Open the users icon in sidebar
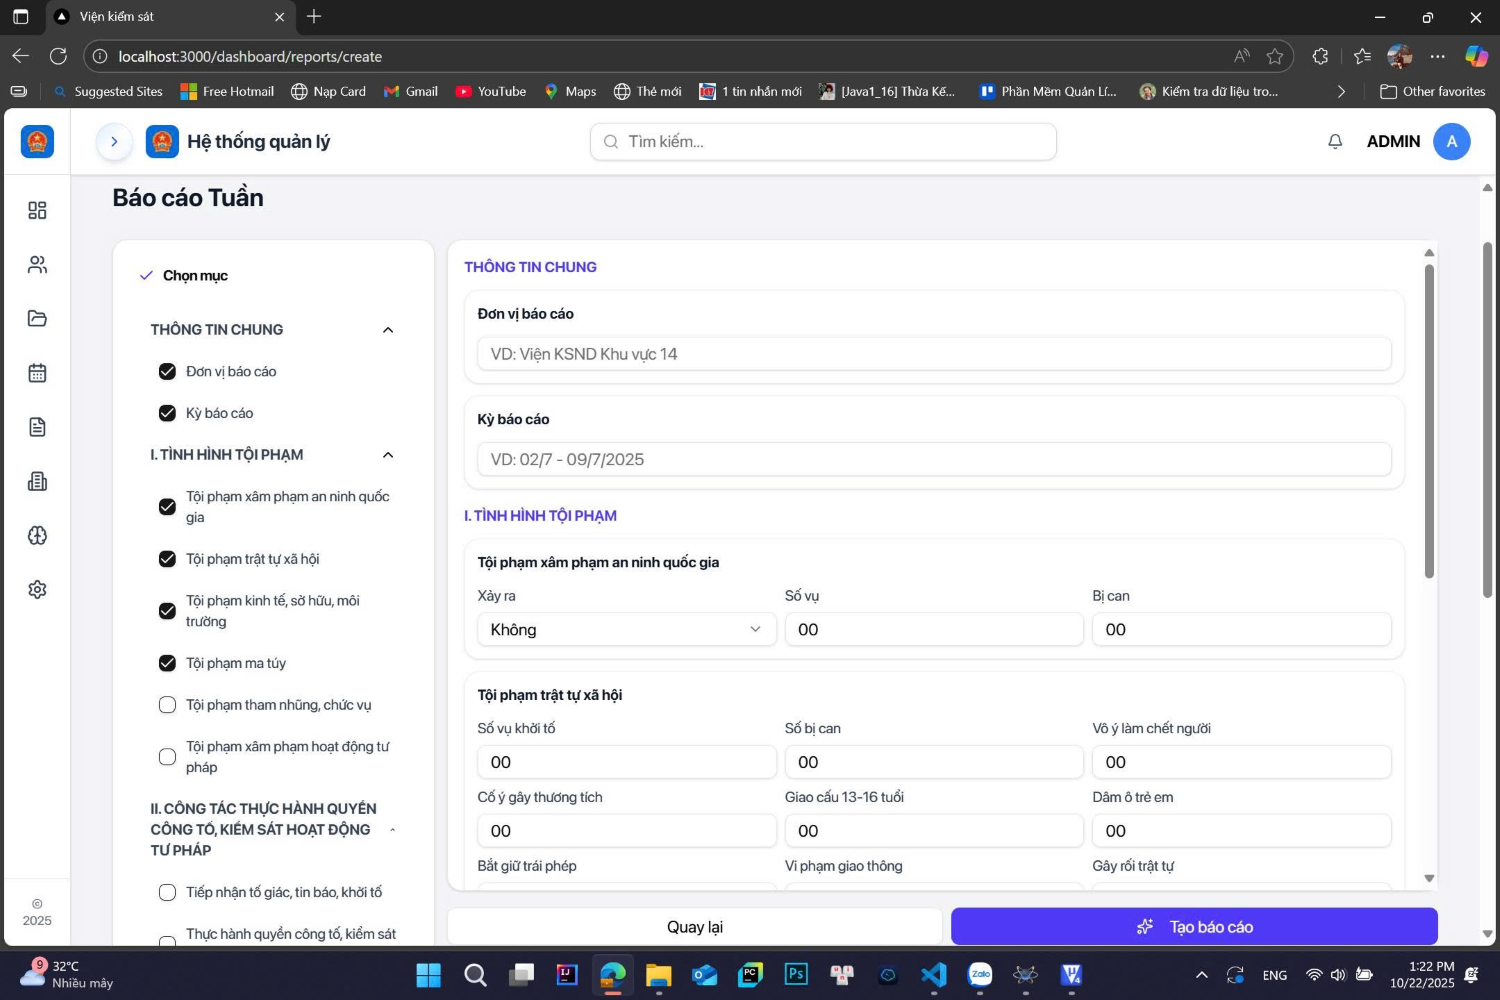1500x1000 pixels. click(37, 265)
